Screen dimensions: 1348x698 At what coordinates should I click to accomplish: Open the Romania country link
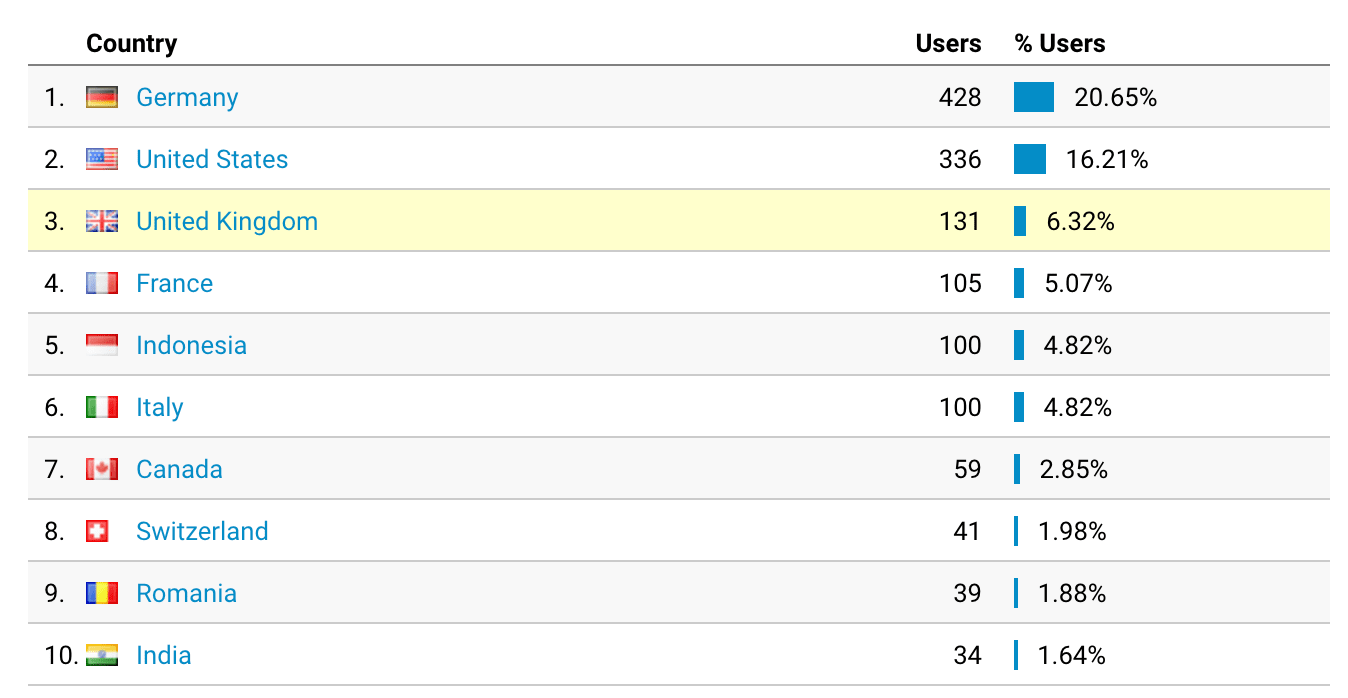[x=186, y=593]
